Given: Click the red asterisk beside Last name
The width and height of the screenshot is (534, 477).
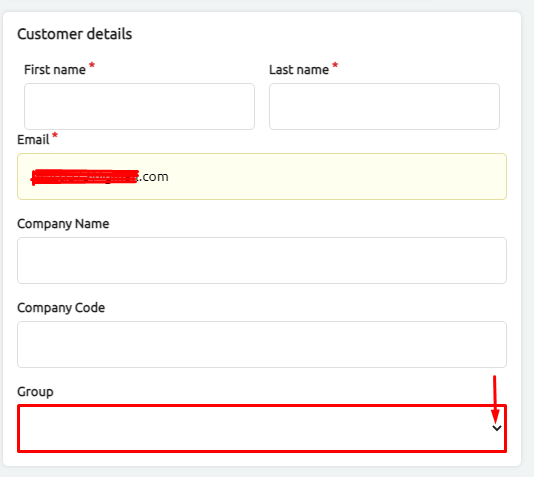Looking at the screenshot, I should click(335, 65).
